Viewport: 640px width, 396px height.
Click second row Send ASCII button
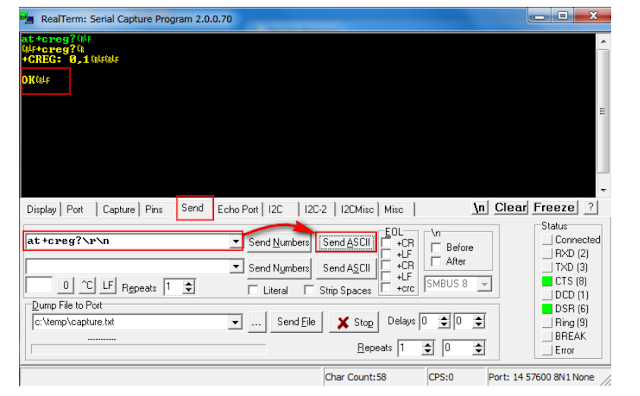coord(346,268)
